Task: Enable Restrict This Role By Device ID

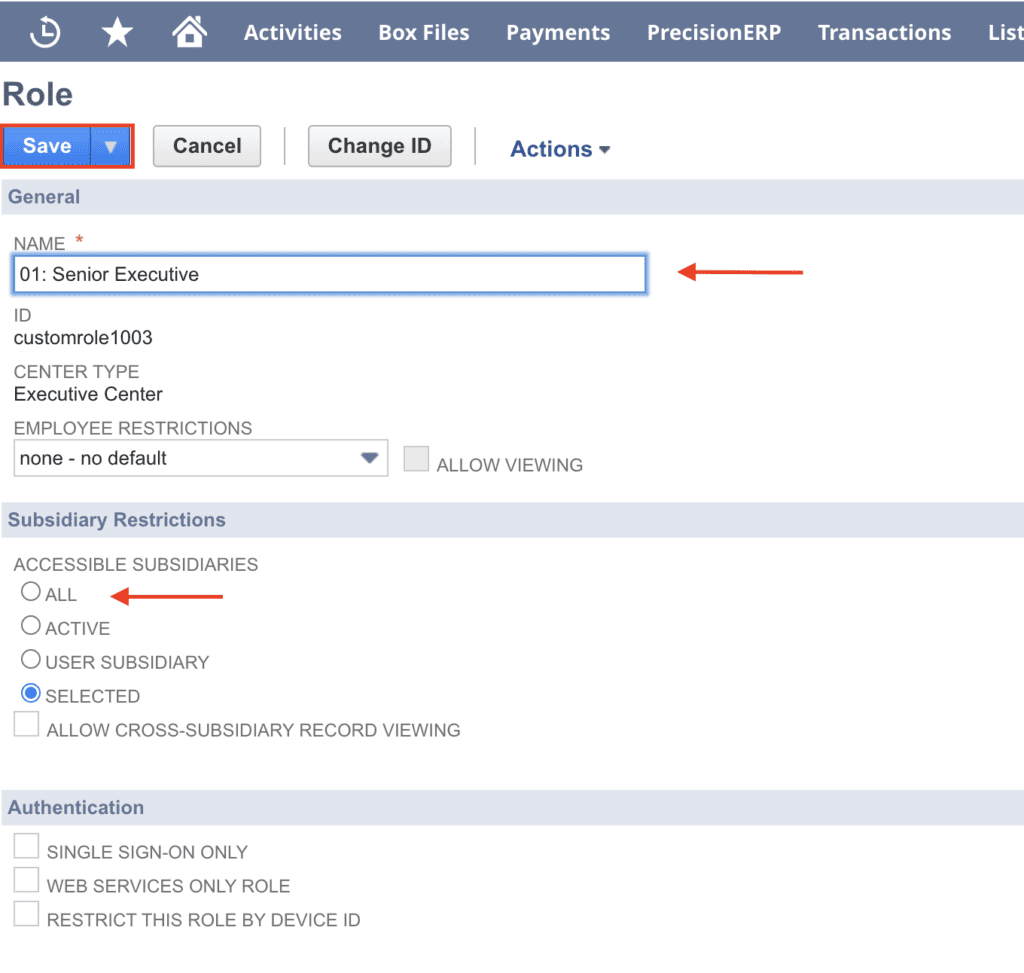Action: point(27,915)
